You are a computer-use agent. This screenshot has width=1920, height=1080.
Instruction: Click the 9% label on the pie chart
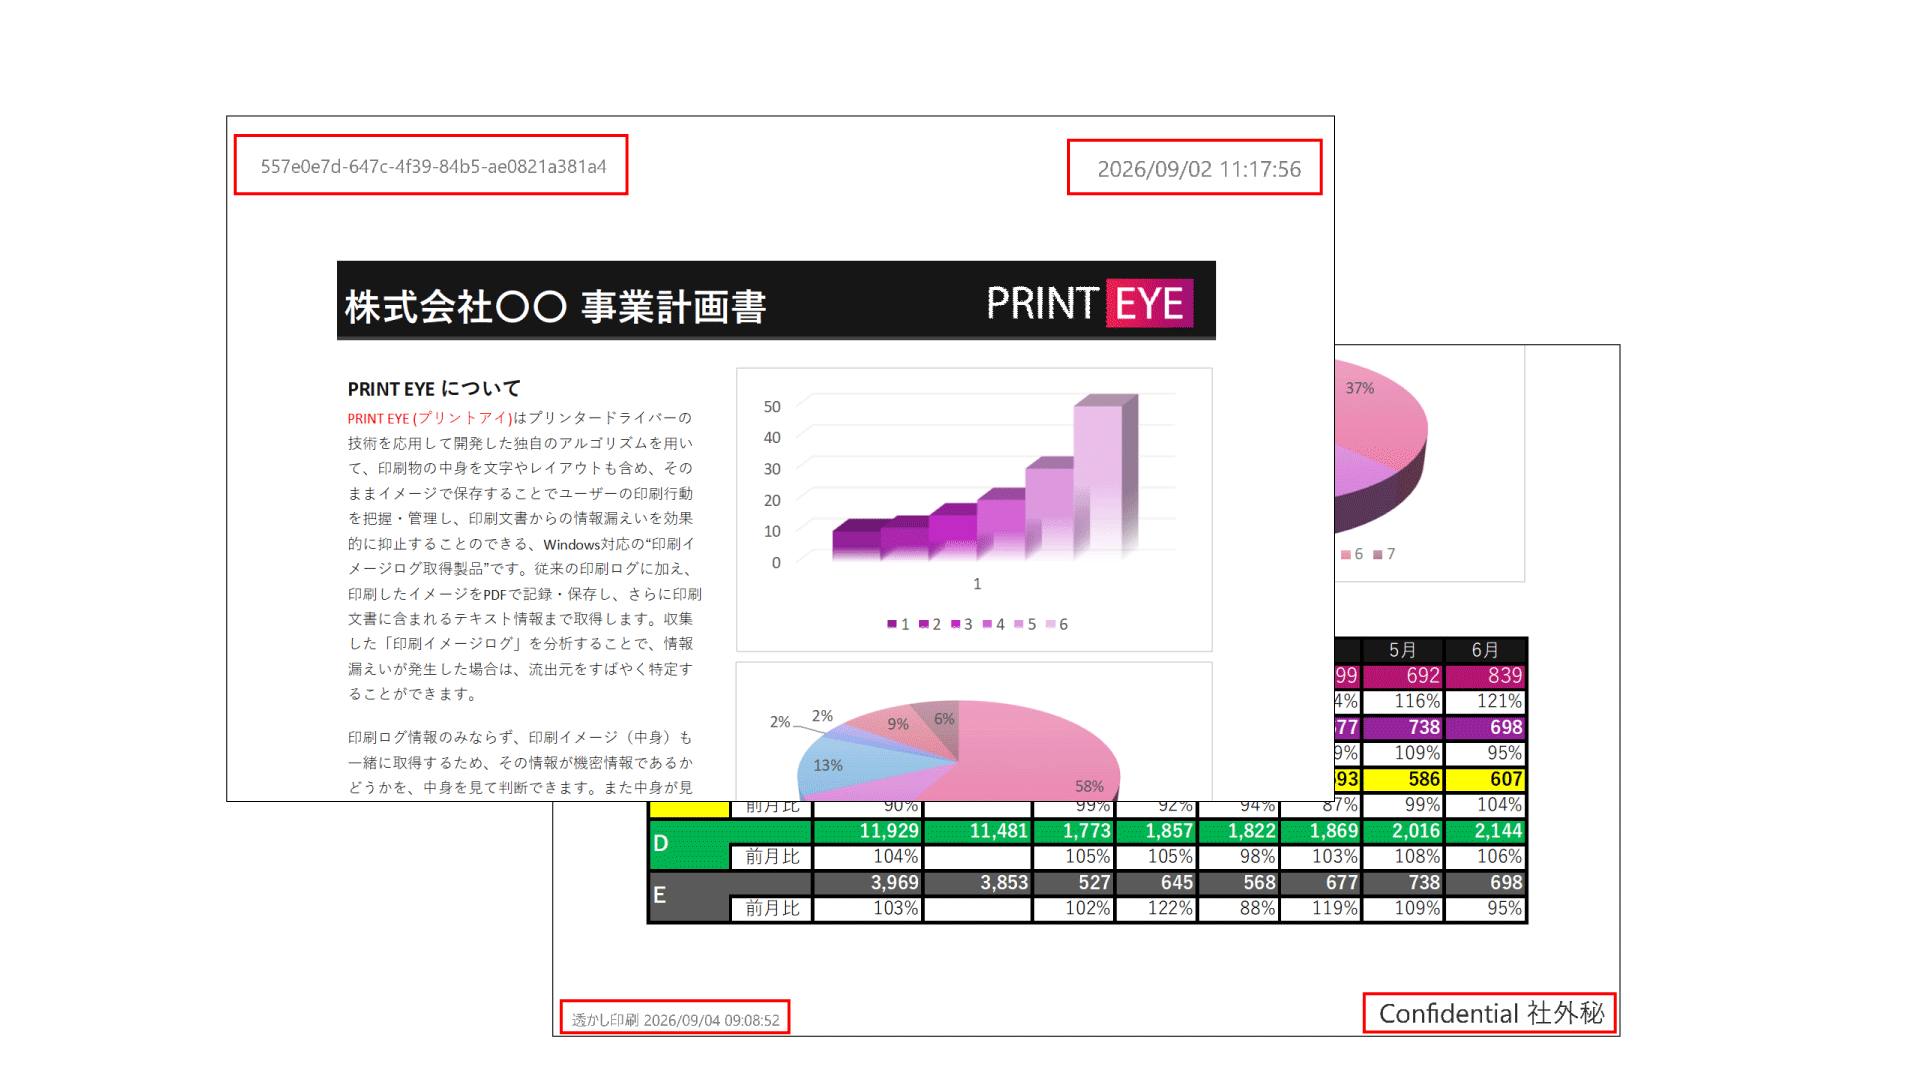pos(898,724)
